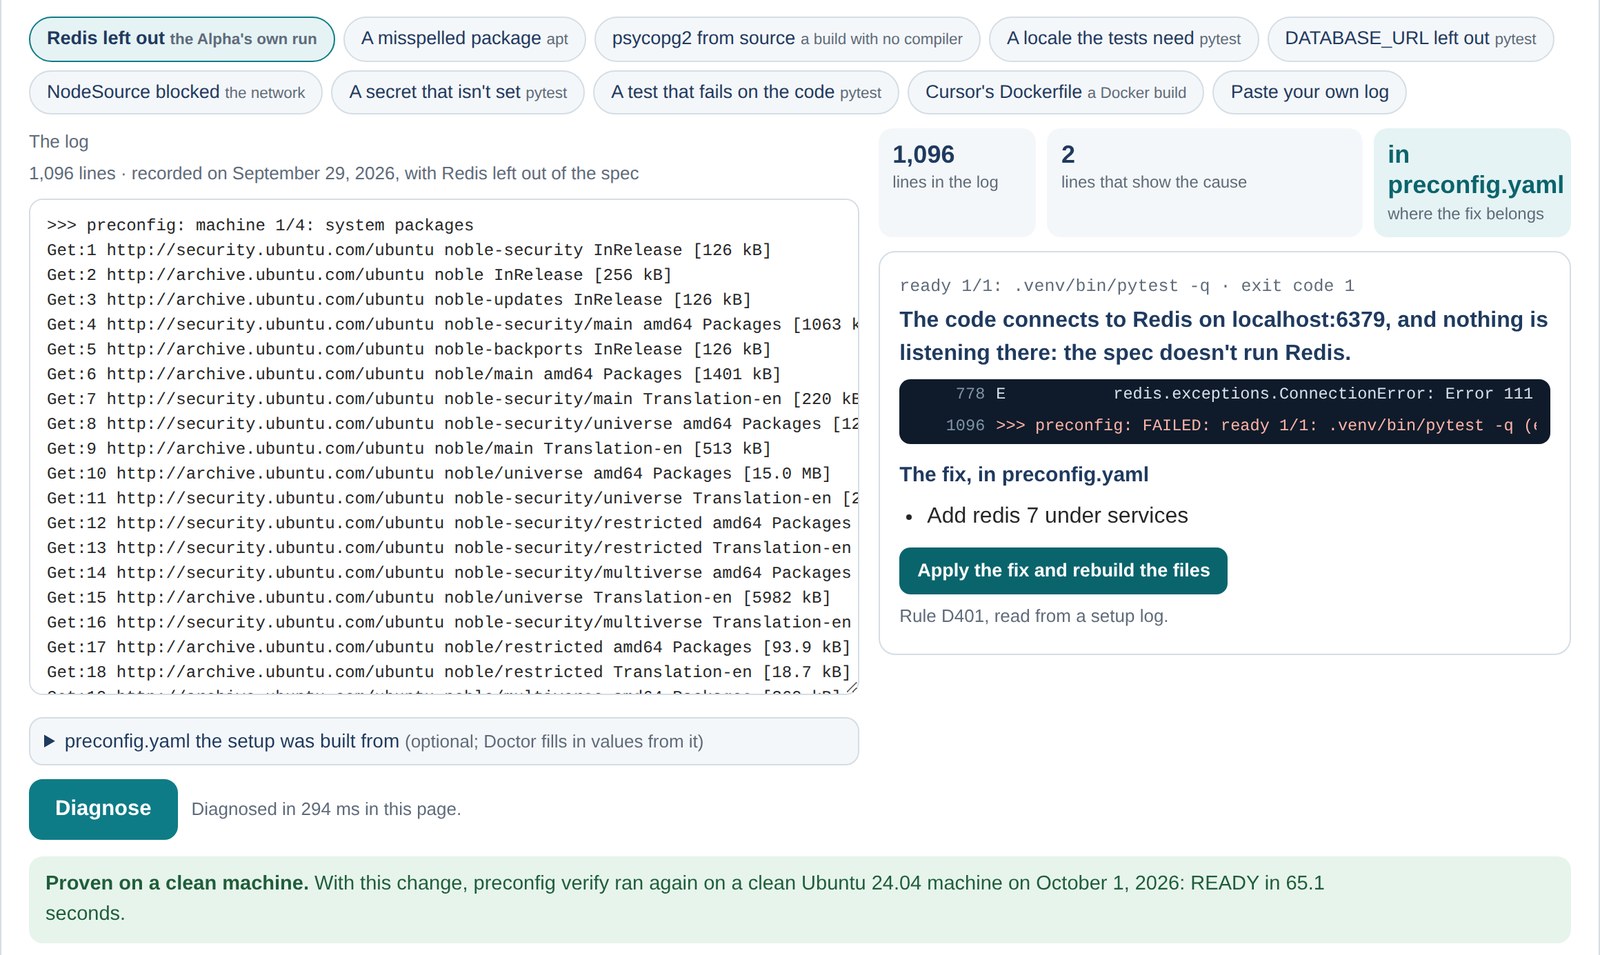The image size is (1600, 955).
Task: Click the '1,096 lines in the log' stat card
Action: (957, 182)
